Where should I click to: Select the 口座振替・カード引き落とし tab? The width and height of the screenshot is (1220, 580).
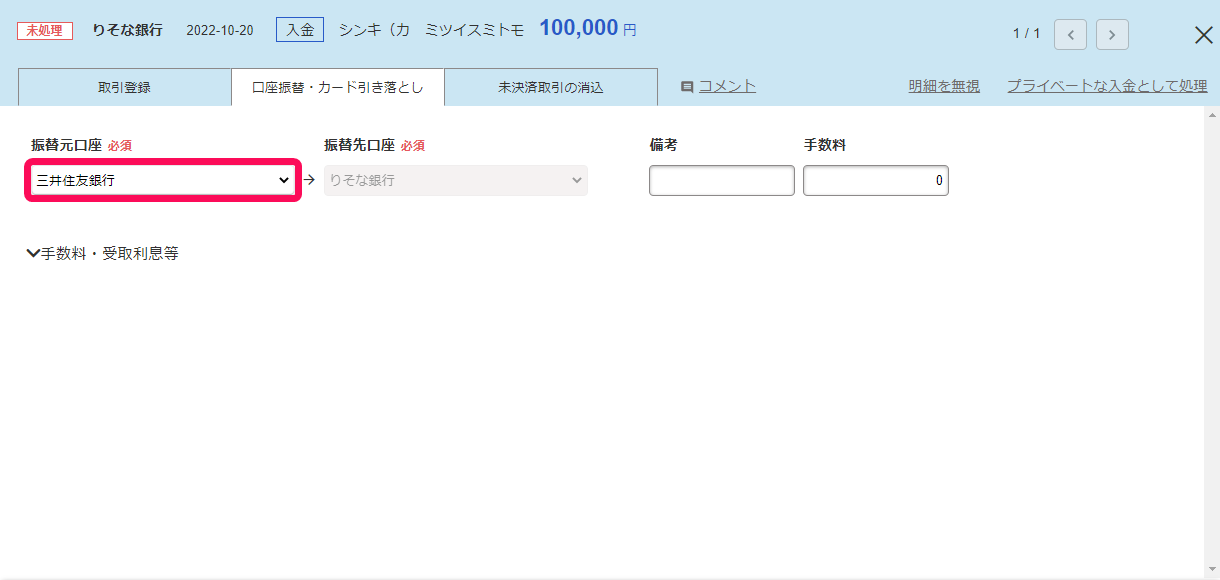[x=338, y=87]
